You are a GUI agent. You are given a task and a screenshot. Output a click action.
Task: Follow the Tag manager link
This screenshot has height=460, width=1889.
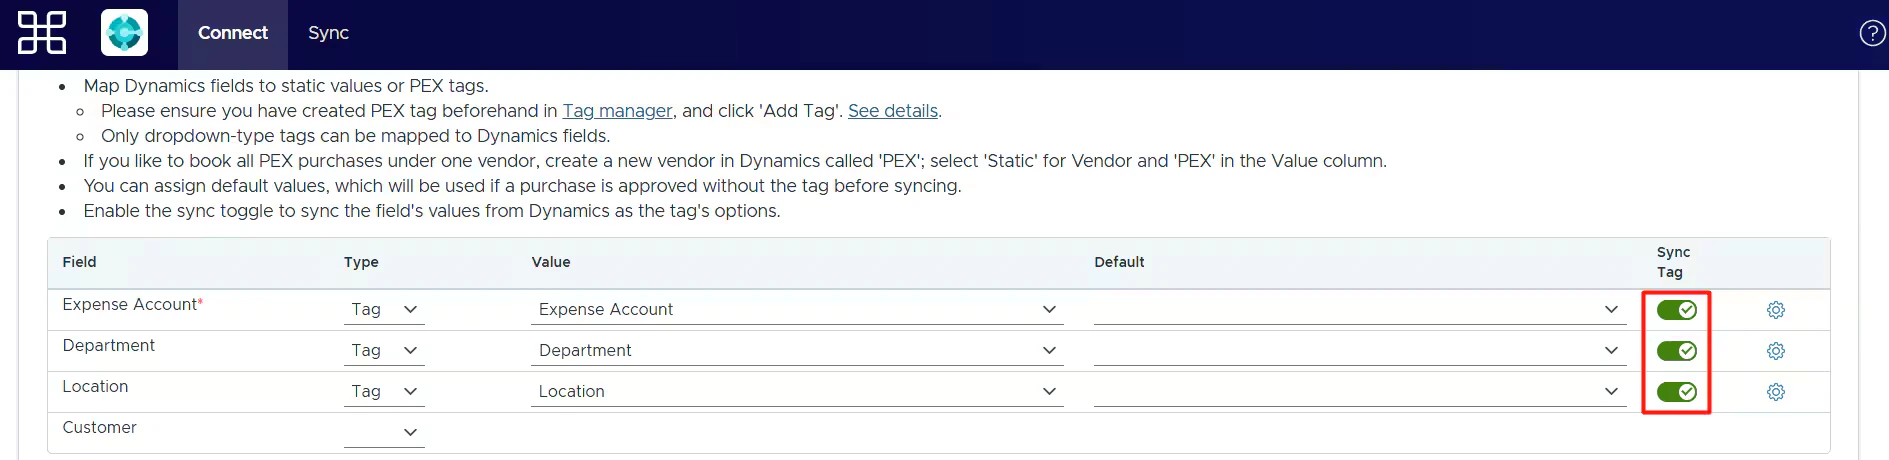pos(617,111)
